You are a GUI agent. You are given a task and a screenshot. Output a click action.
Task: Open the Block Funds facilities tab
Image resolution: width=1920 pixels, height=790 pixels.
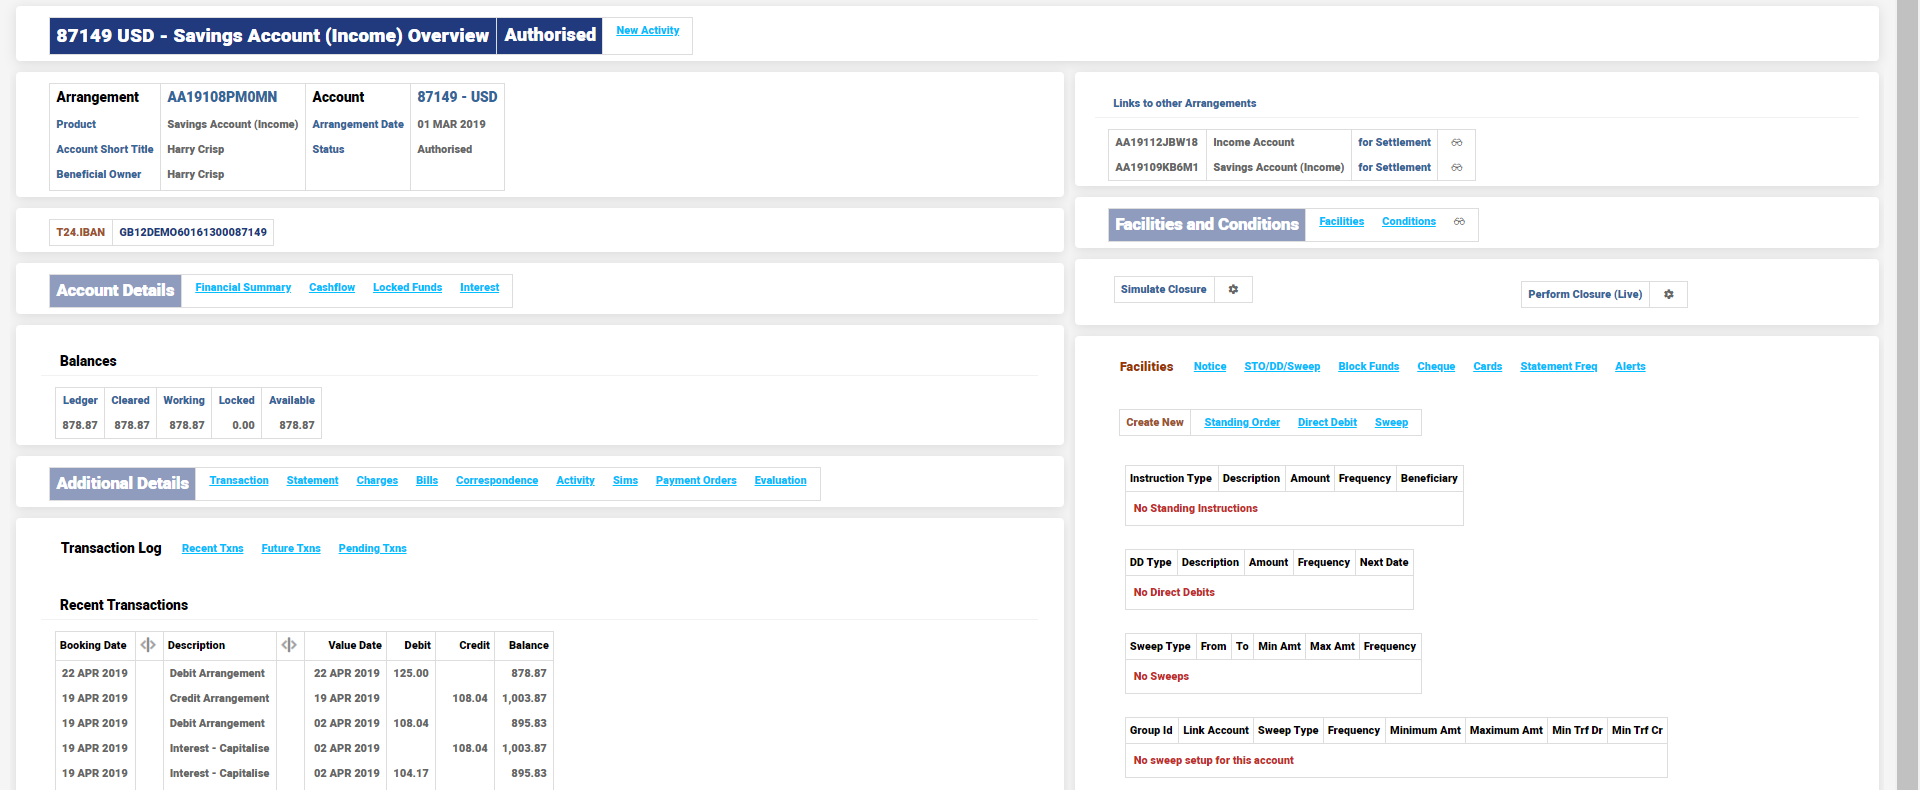click(x=1368, y=367)
